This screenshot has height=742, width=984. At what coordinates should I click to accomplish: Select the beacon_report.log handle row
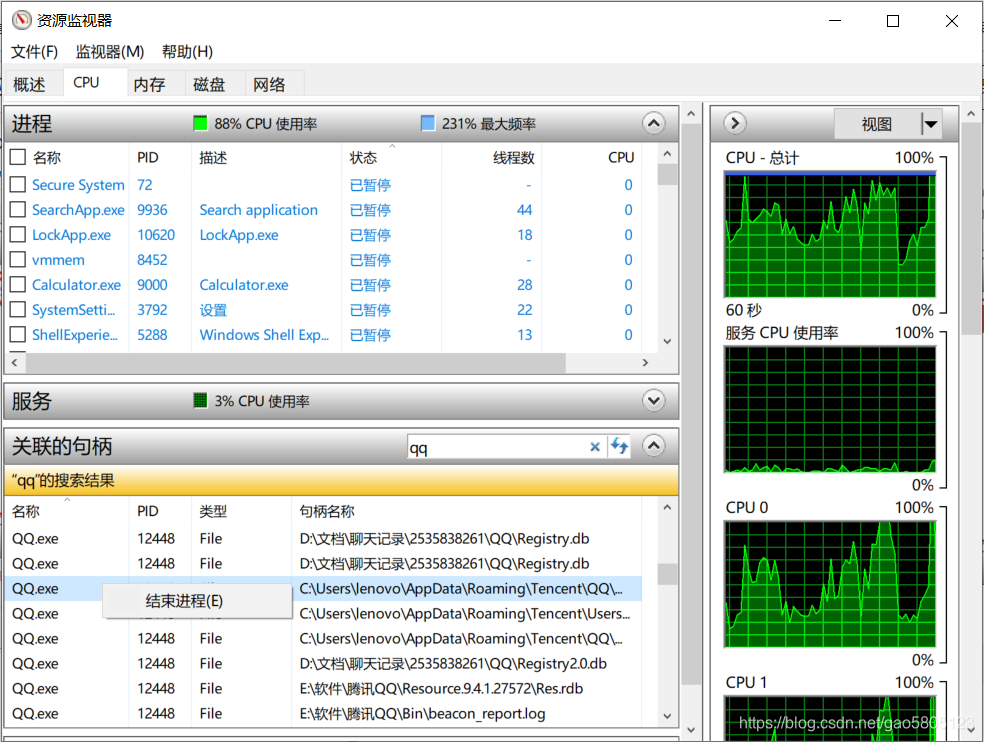(323, 714)
